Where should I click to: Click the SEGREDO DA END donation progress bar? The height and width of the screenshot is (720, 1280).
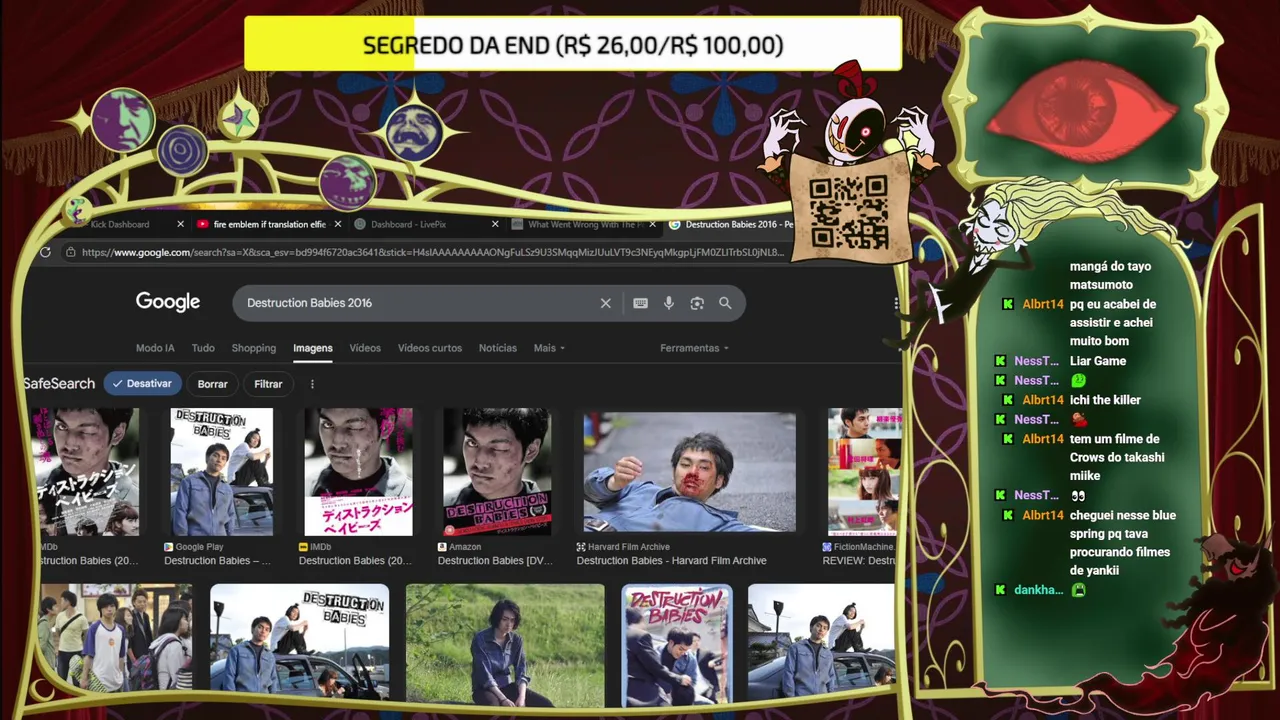pyautogui.click(x=573, y=45)
